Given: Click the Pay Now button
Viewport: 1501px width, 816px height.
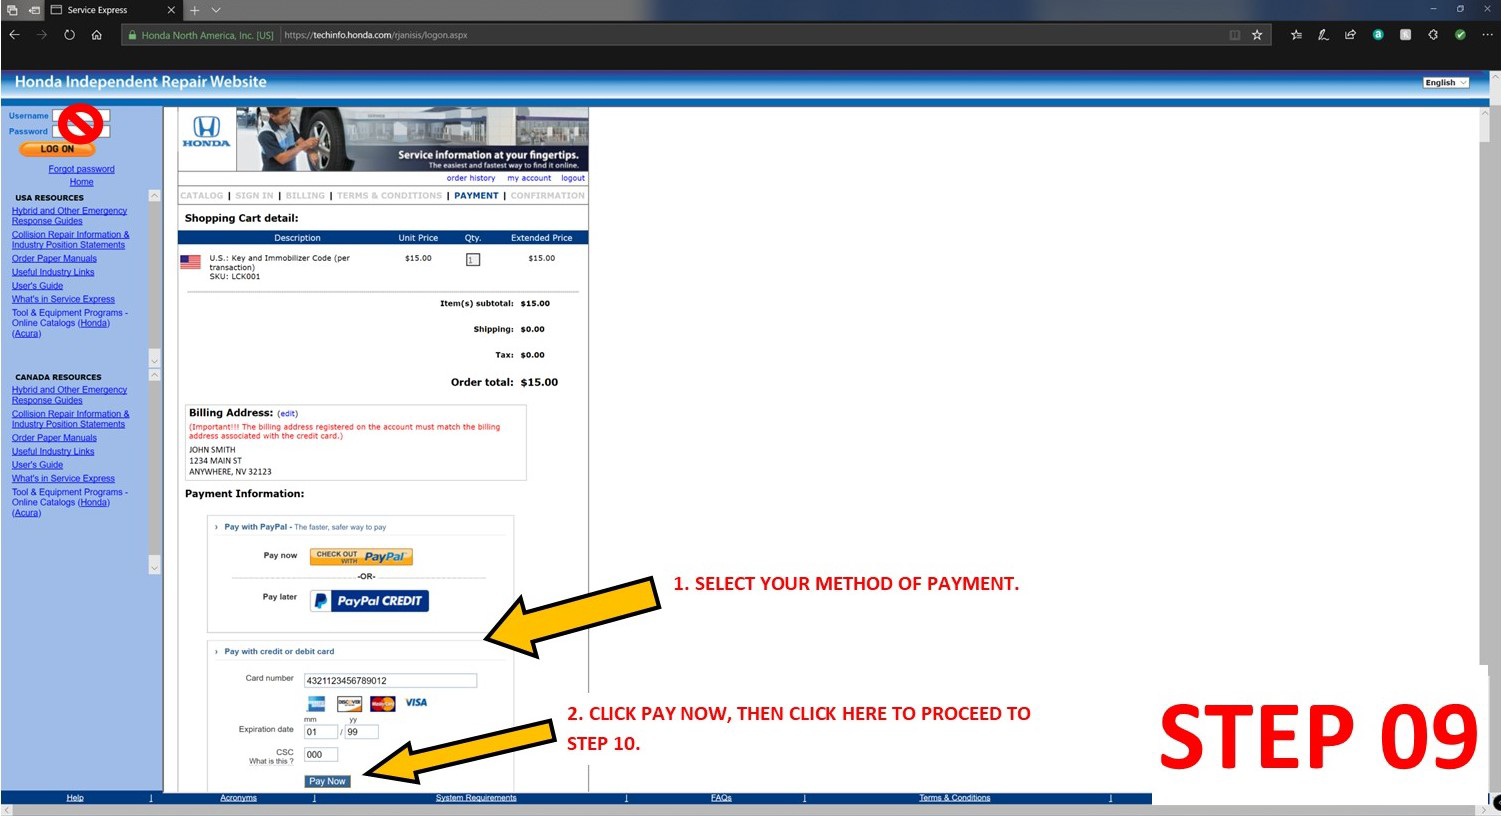Looking at the screenshot, I should point(327,781).
